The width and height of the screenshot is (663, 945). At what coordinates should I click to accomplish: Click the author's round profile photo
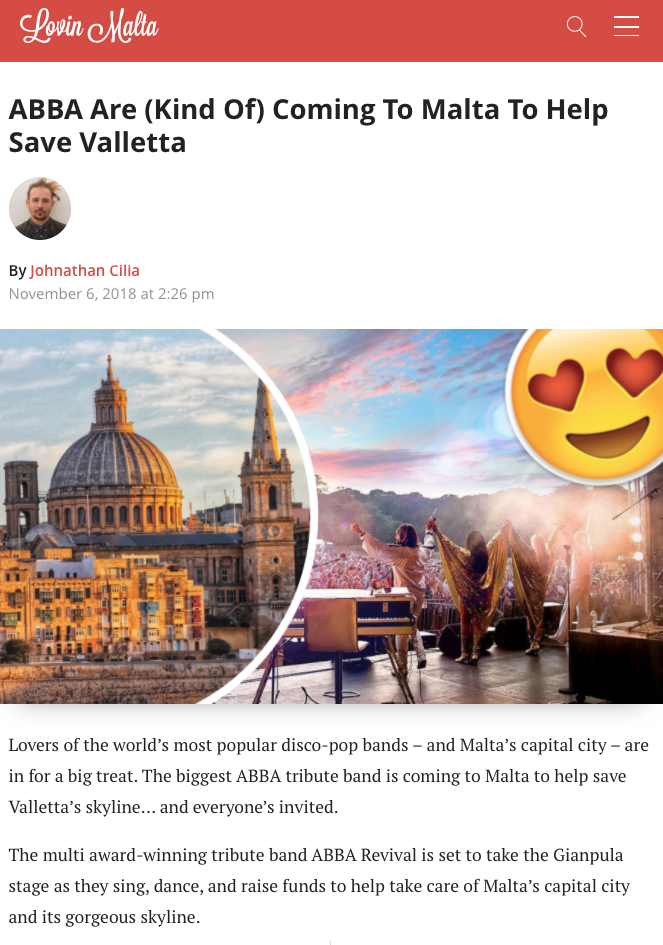[x=40, y=209]
